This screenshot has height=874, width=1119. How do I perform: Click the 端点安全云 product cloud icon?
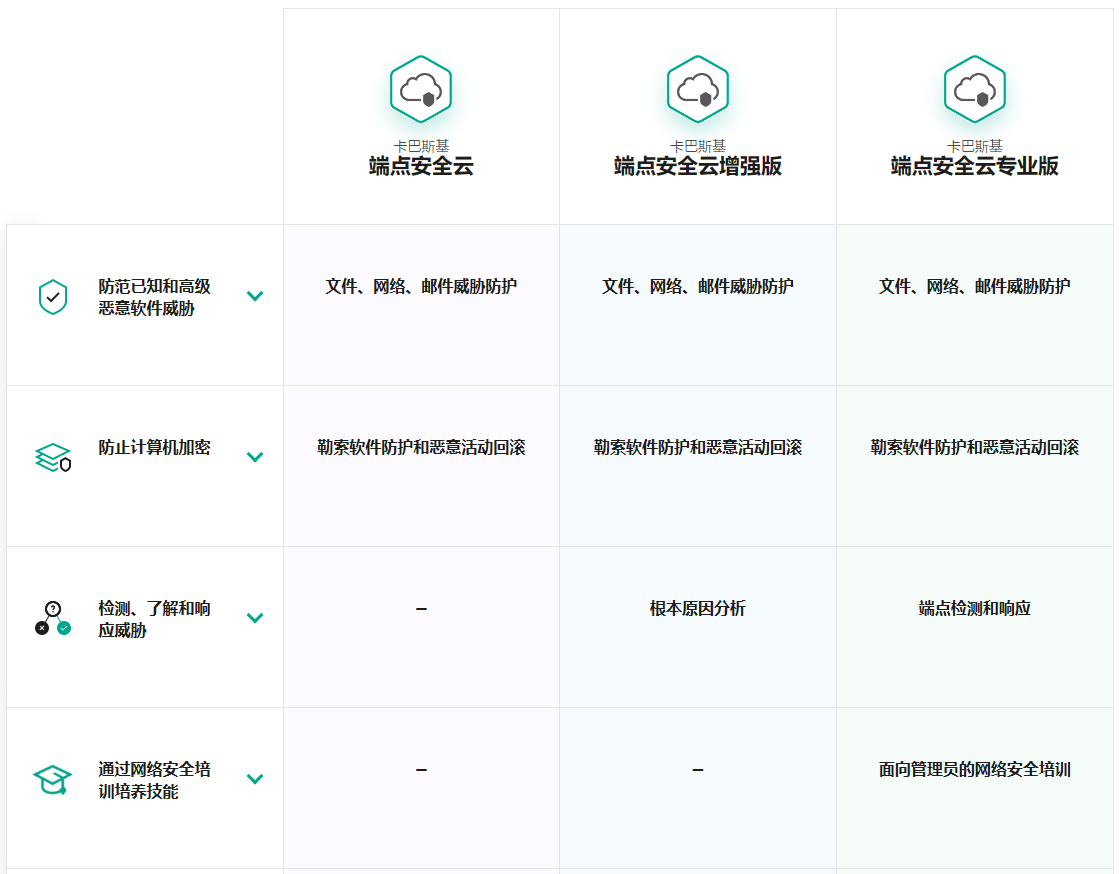[x=421, y=89]
